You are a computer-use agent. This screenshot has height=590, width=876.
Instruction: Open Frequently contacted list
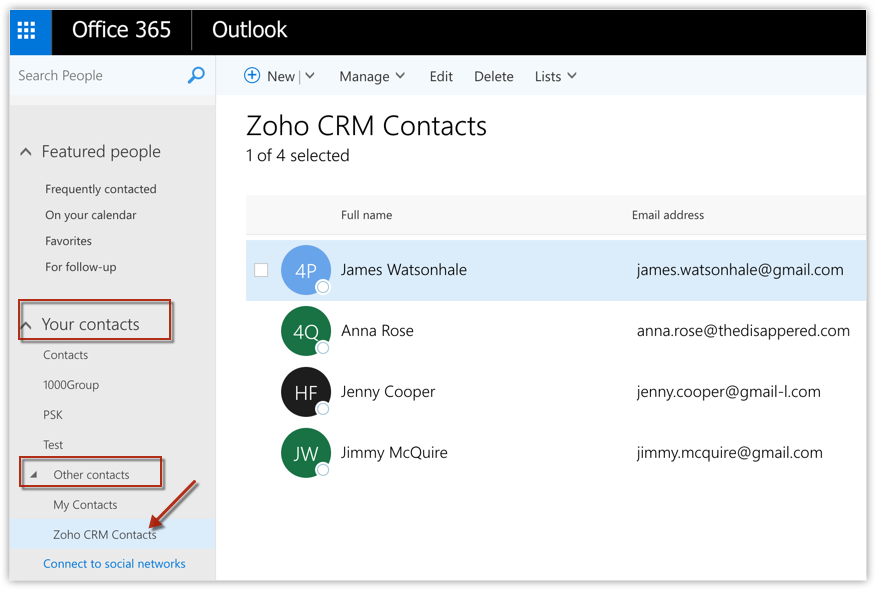click(x=101, y=189)
